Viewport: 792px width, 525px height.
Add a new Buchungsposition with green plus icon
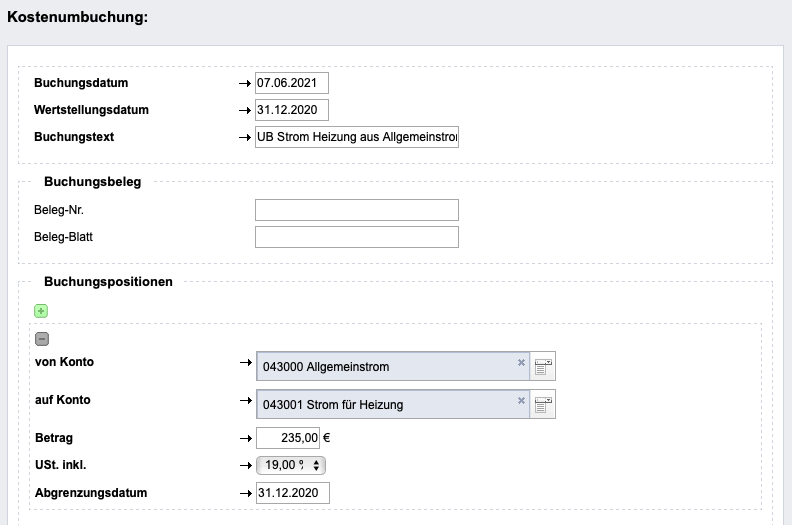[x=41, y=311]
